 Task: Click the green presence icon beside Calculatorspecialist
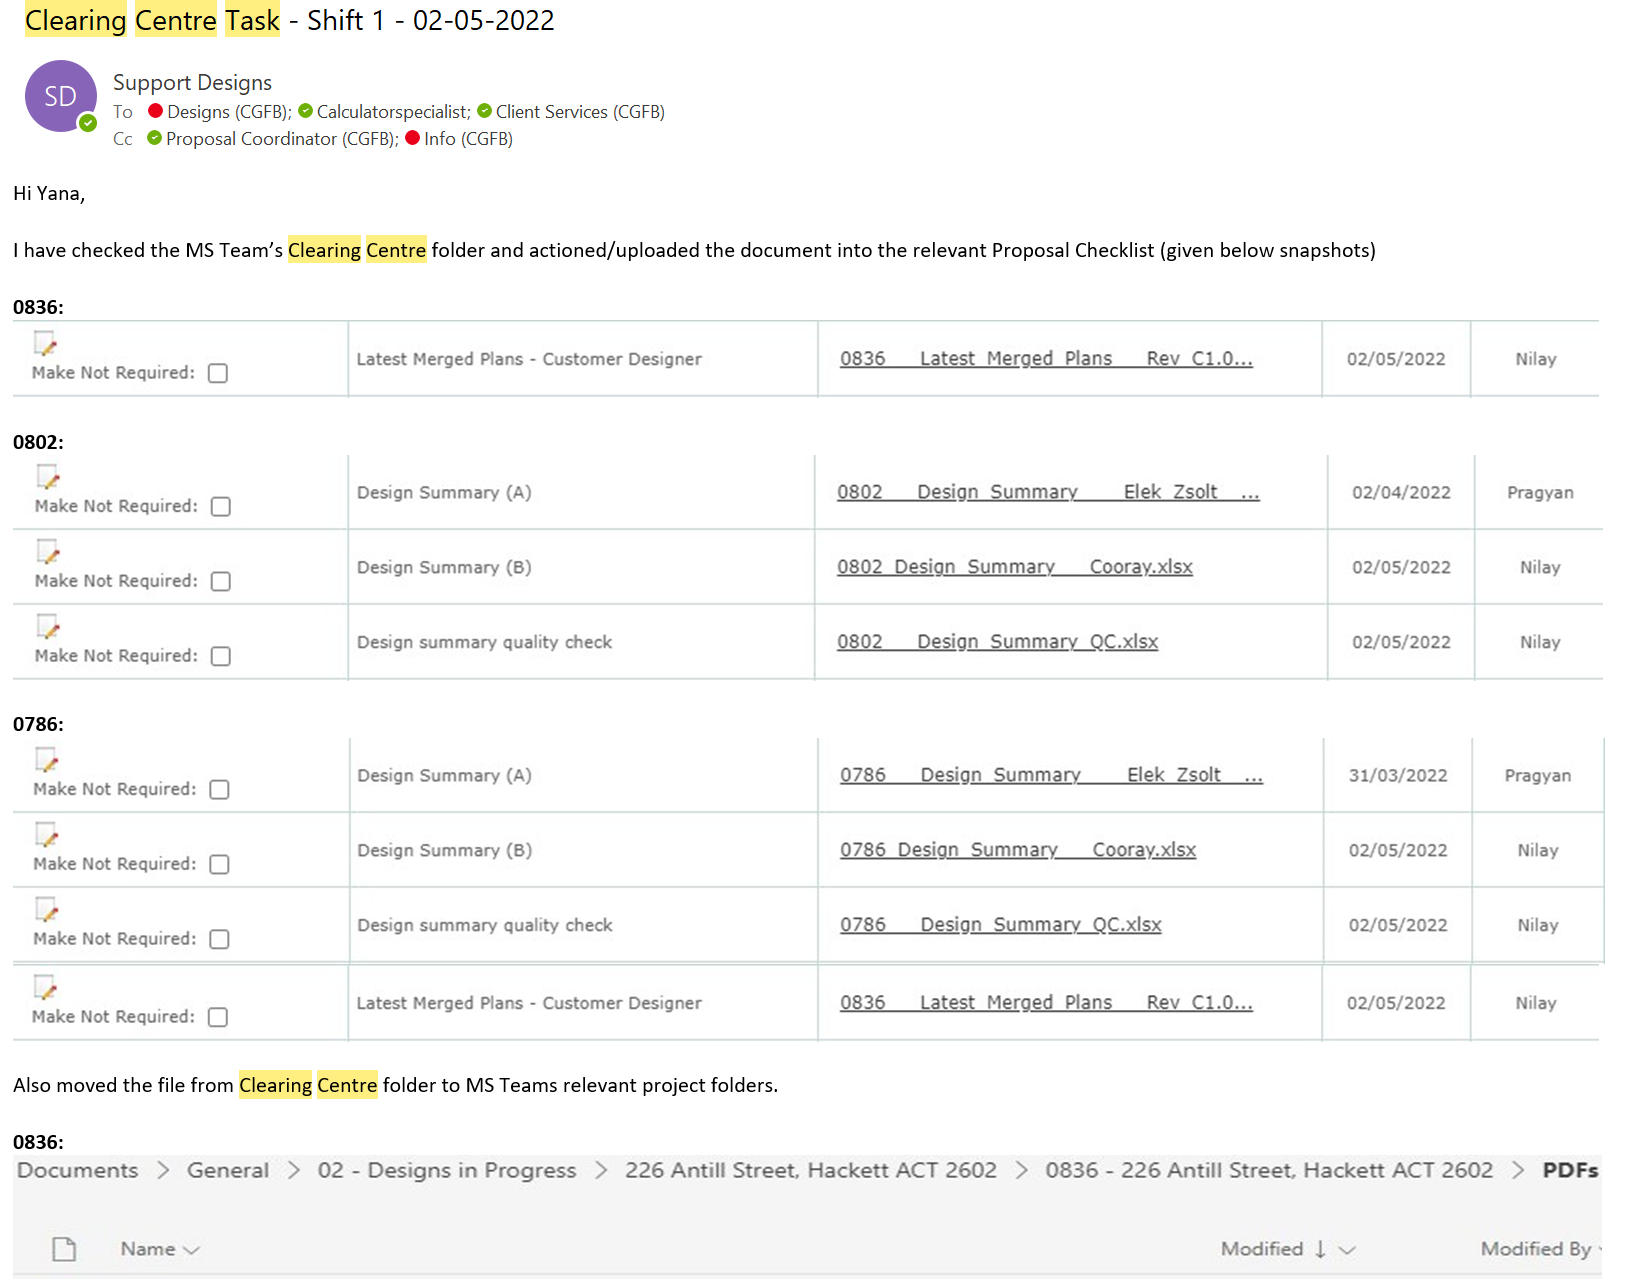point(305,111)
